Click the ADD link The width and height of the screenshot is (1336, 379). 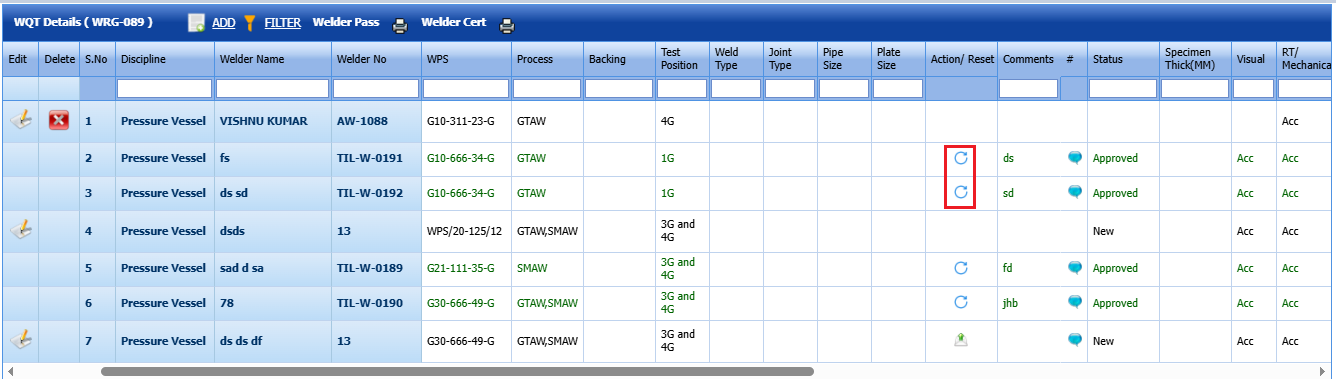(x=224, y=22)
